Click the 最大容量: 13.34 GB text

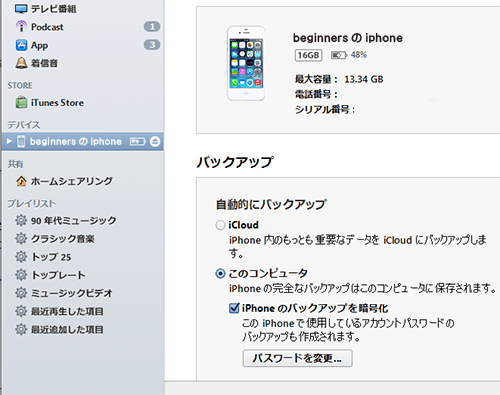pyautogui.click(x=339, y=79)
